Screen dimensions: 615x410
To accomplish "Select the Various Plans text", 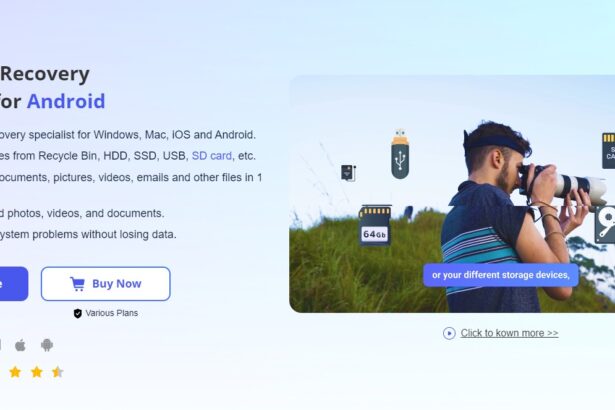I will click(x=112, y=313).
